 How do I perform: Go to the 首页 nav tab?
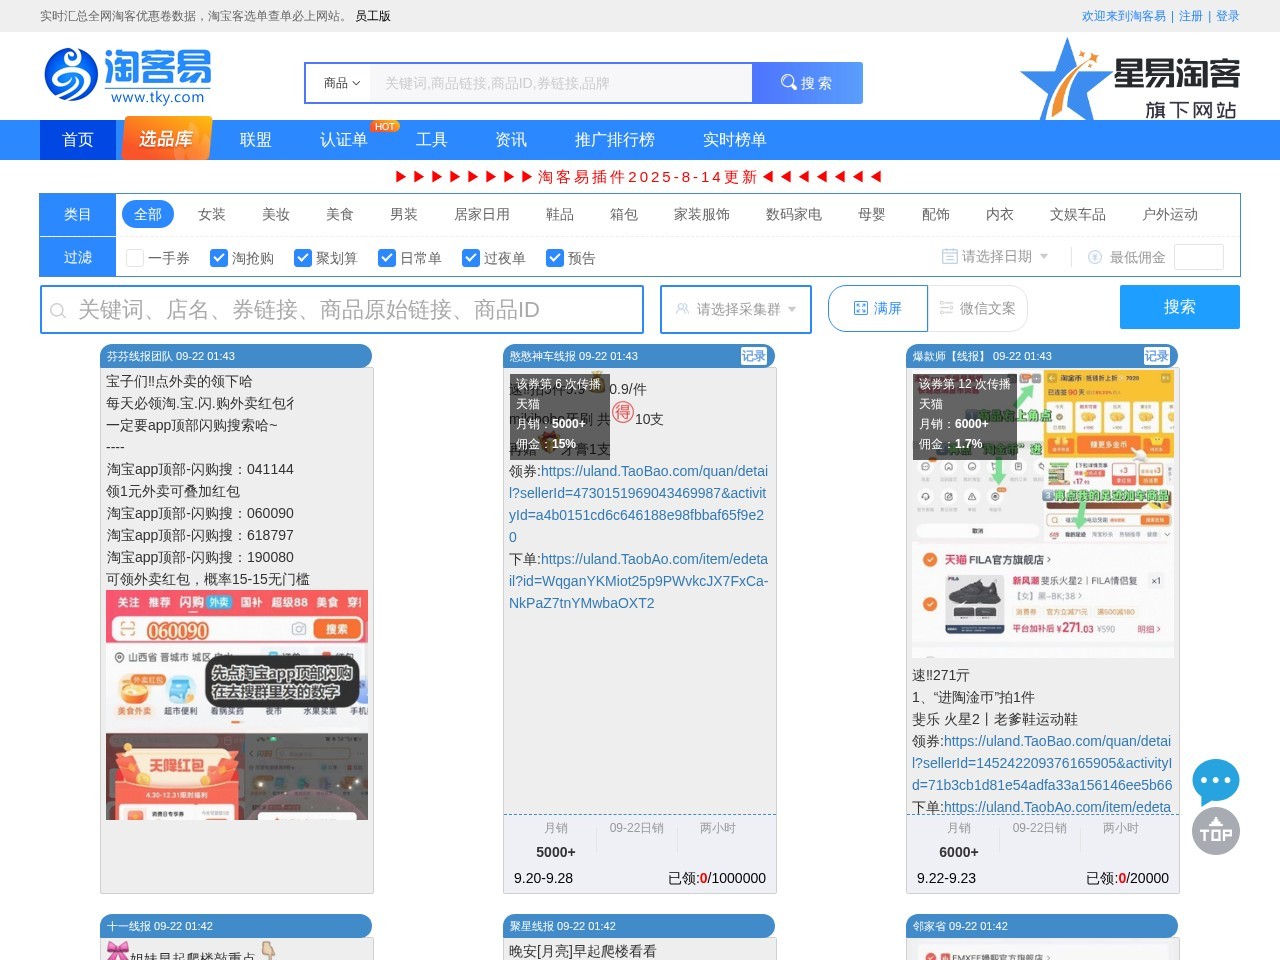point(78,140)
